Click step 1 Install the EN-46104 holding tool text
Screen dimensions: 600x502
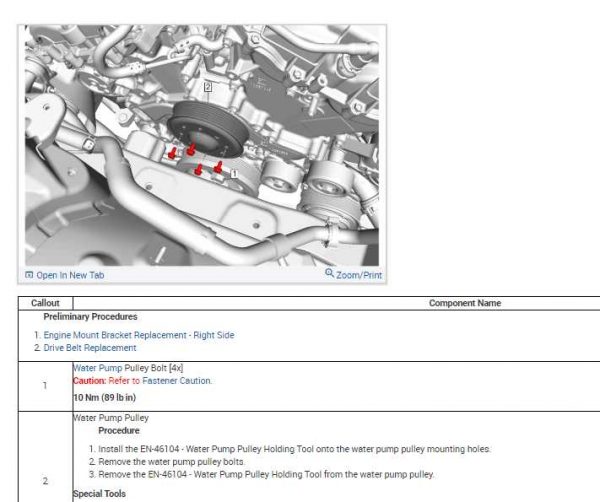coord(294,449)
